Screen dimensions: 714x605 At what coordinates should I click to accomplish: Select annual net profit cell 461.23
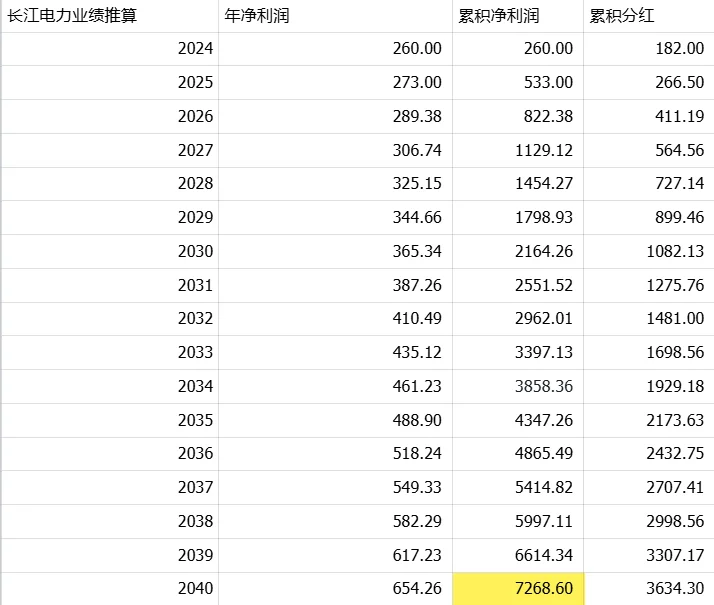tap(336, 386)
